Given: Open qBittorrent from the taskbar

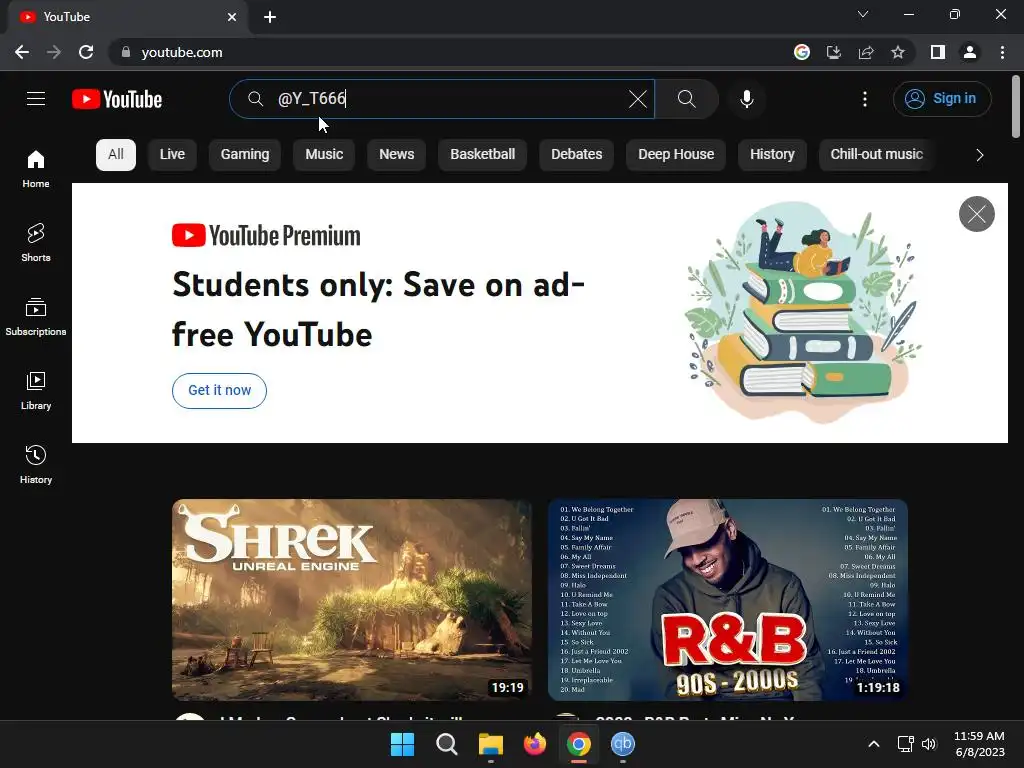Looking at the screenshot, I should 623,744.
